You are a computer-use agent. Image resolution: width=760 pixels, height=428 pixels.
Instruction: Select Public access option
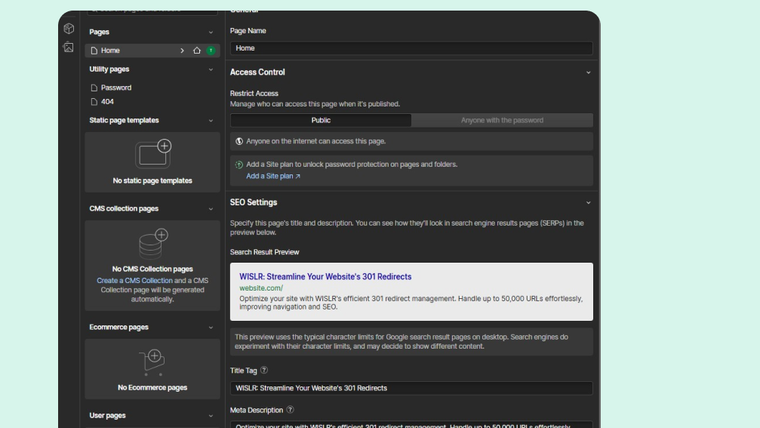(x=320, y=120)
